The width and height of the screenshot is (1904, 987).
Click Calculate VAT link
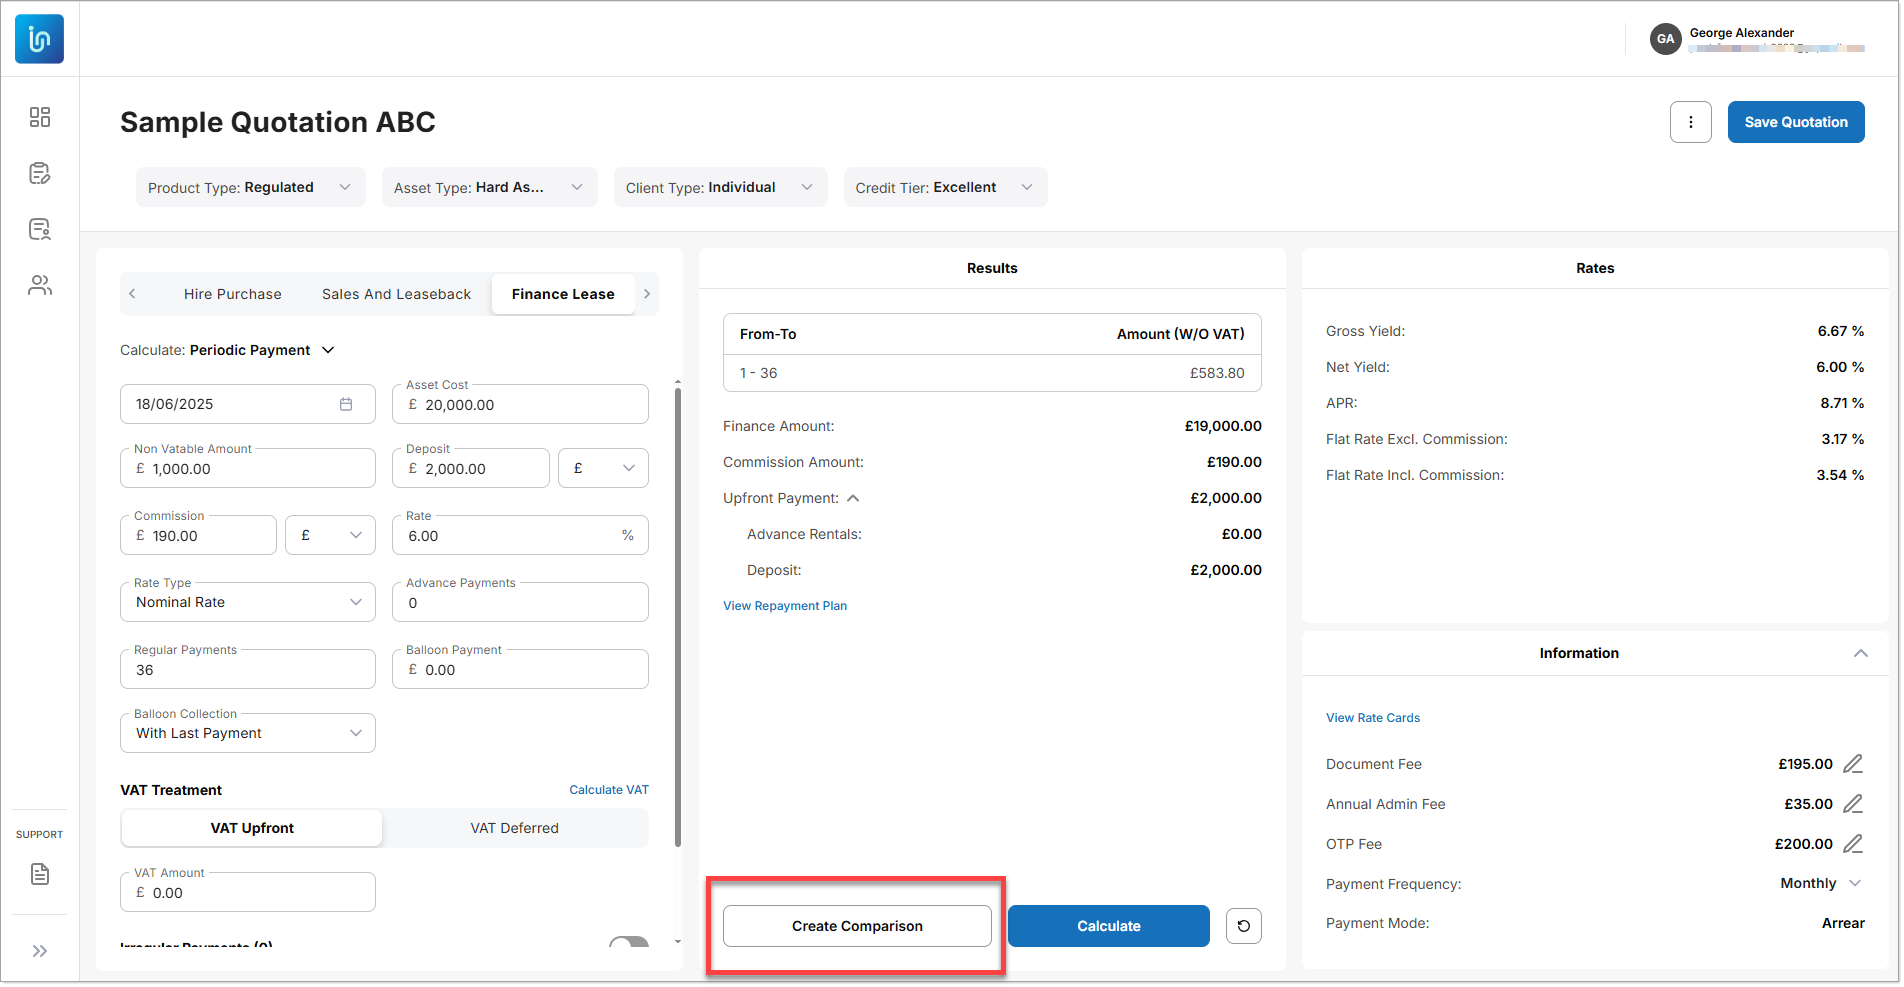click(609, 790)
